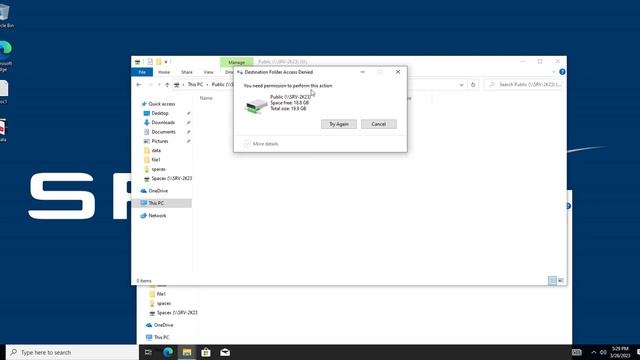
Task: Open File Explorer taskbar icon
Action: click(187, 352)
